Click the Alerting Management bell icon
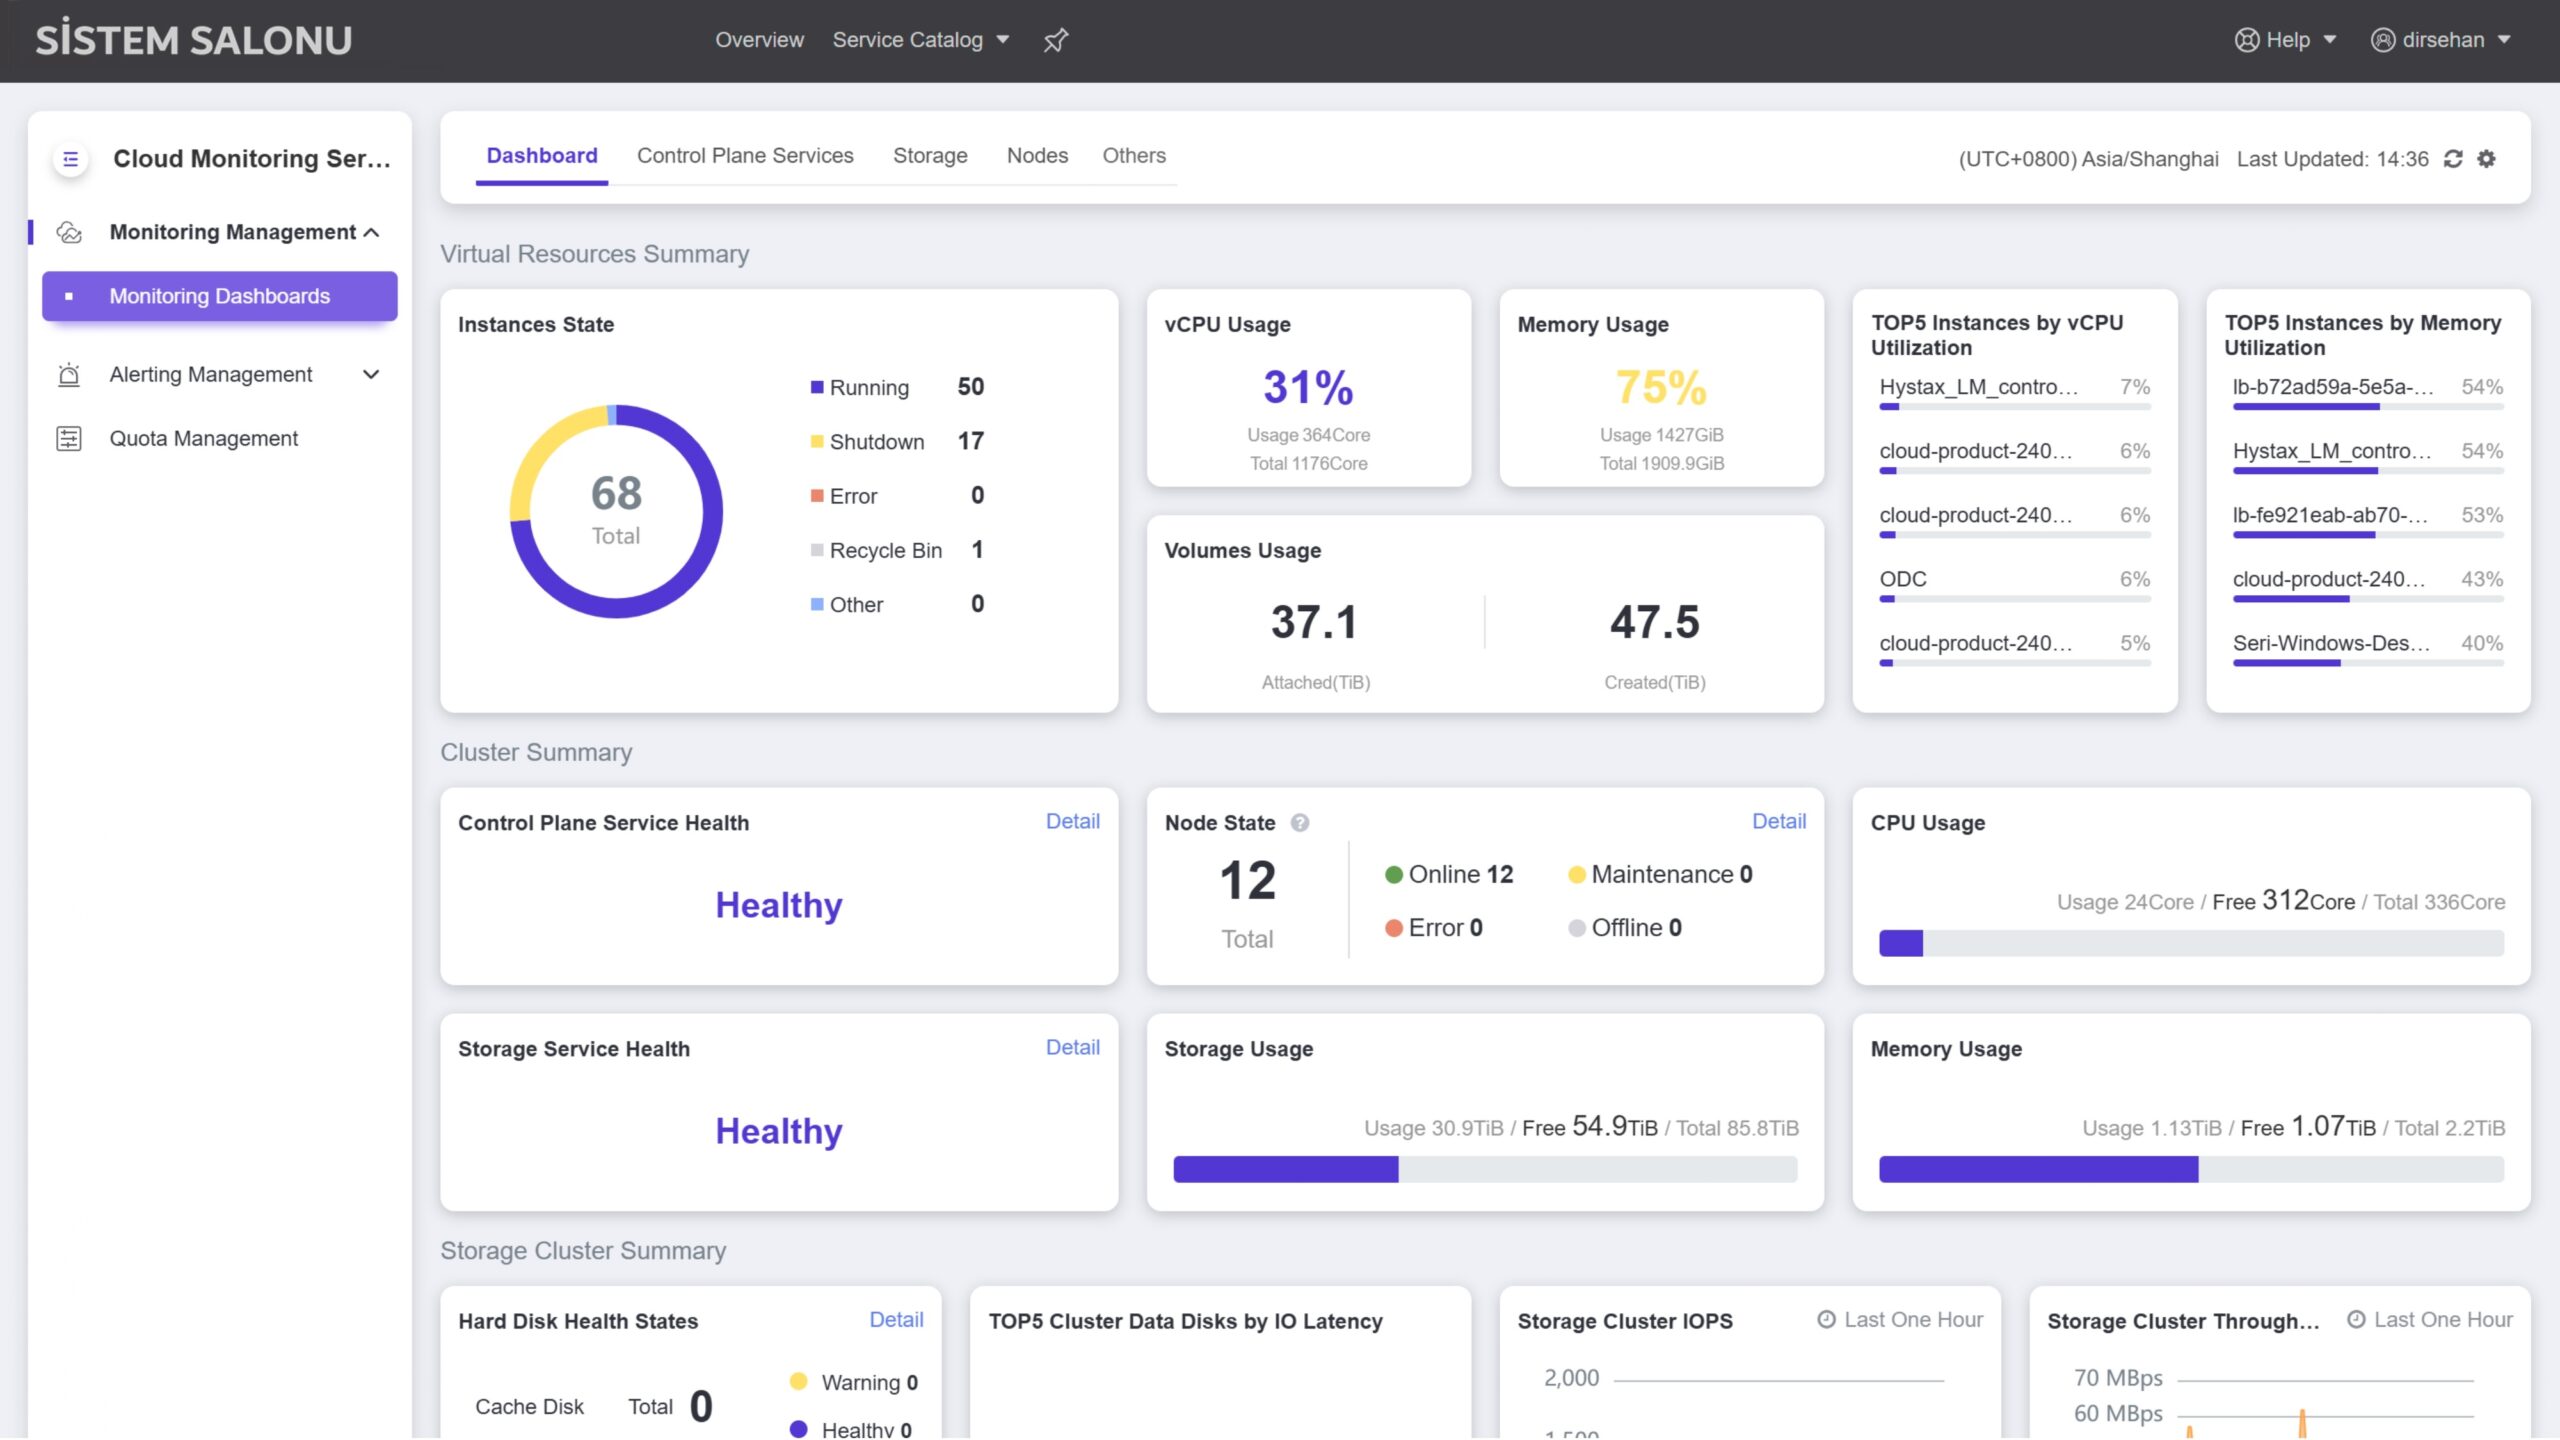The height and width of the screenshot is (1440, 2560). (x=69, y=375)
